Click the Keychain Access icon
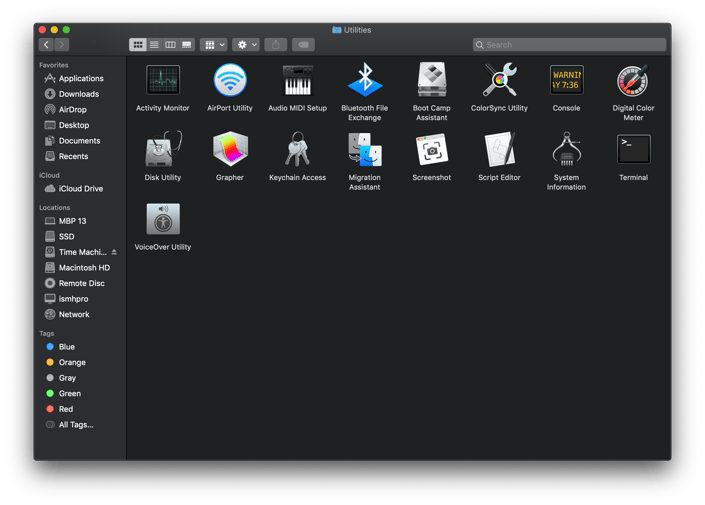This screenshot has width=705, height=505. pyautogui.click(x=297, y=149)
